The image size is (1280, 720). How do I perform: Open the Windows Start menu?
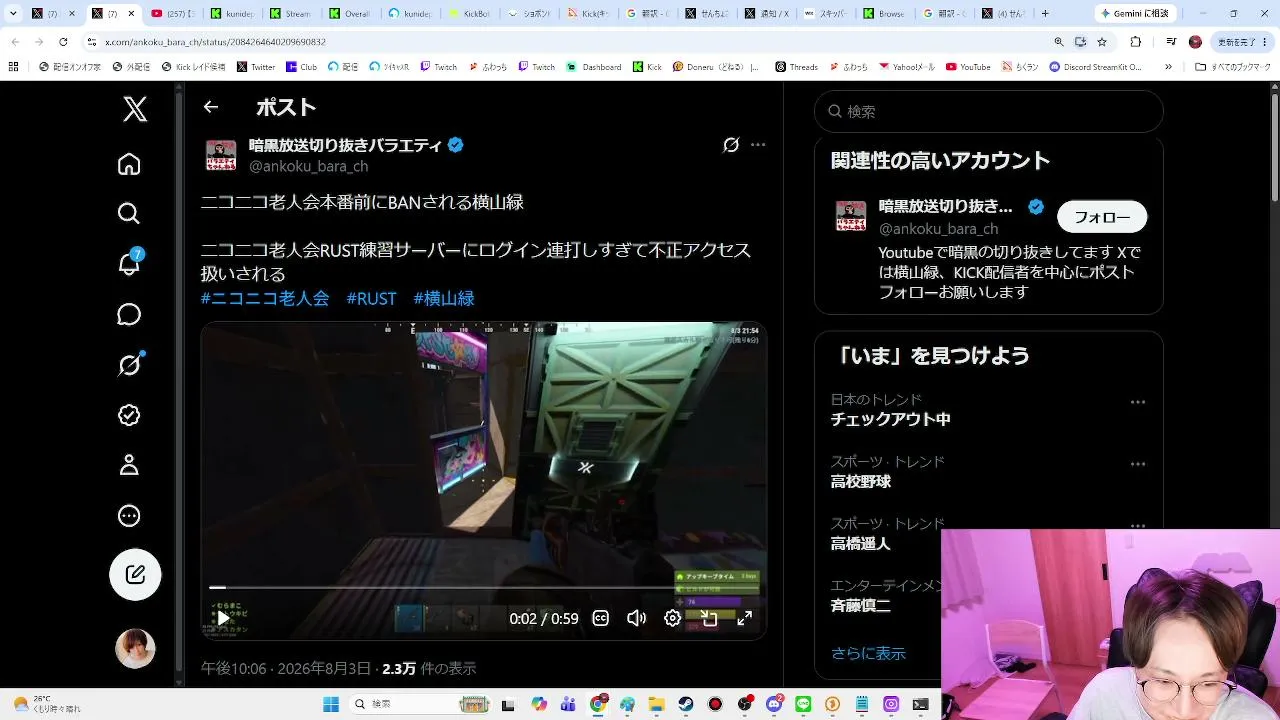[331, 704]
